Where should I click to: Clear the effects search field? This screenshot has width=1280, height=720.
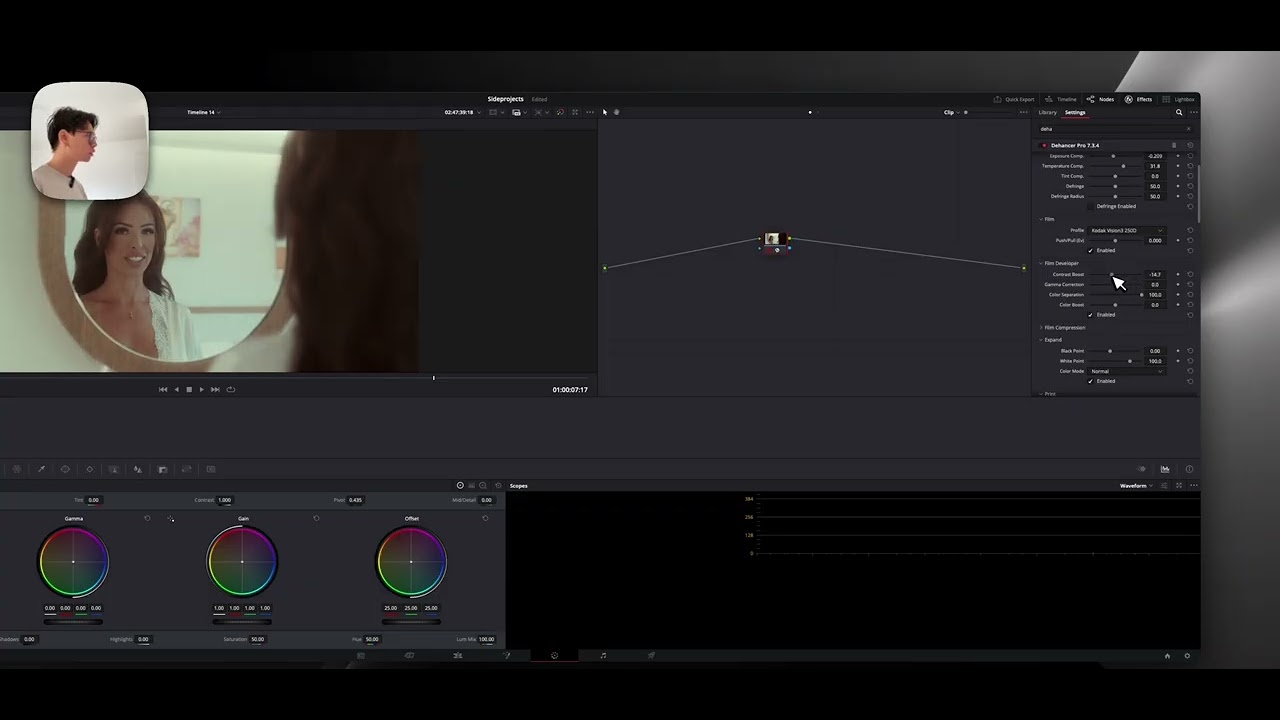pyautogui.click(x=1188, y=129)
